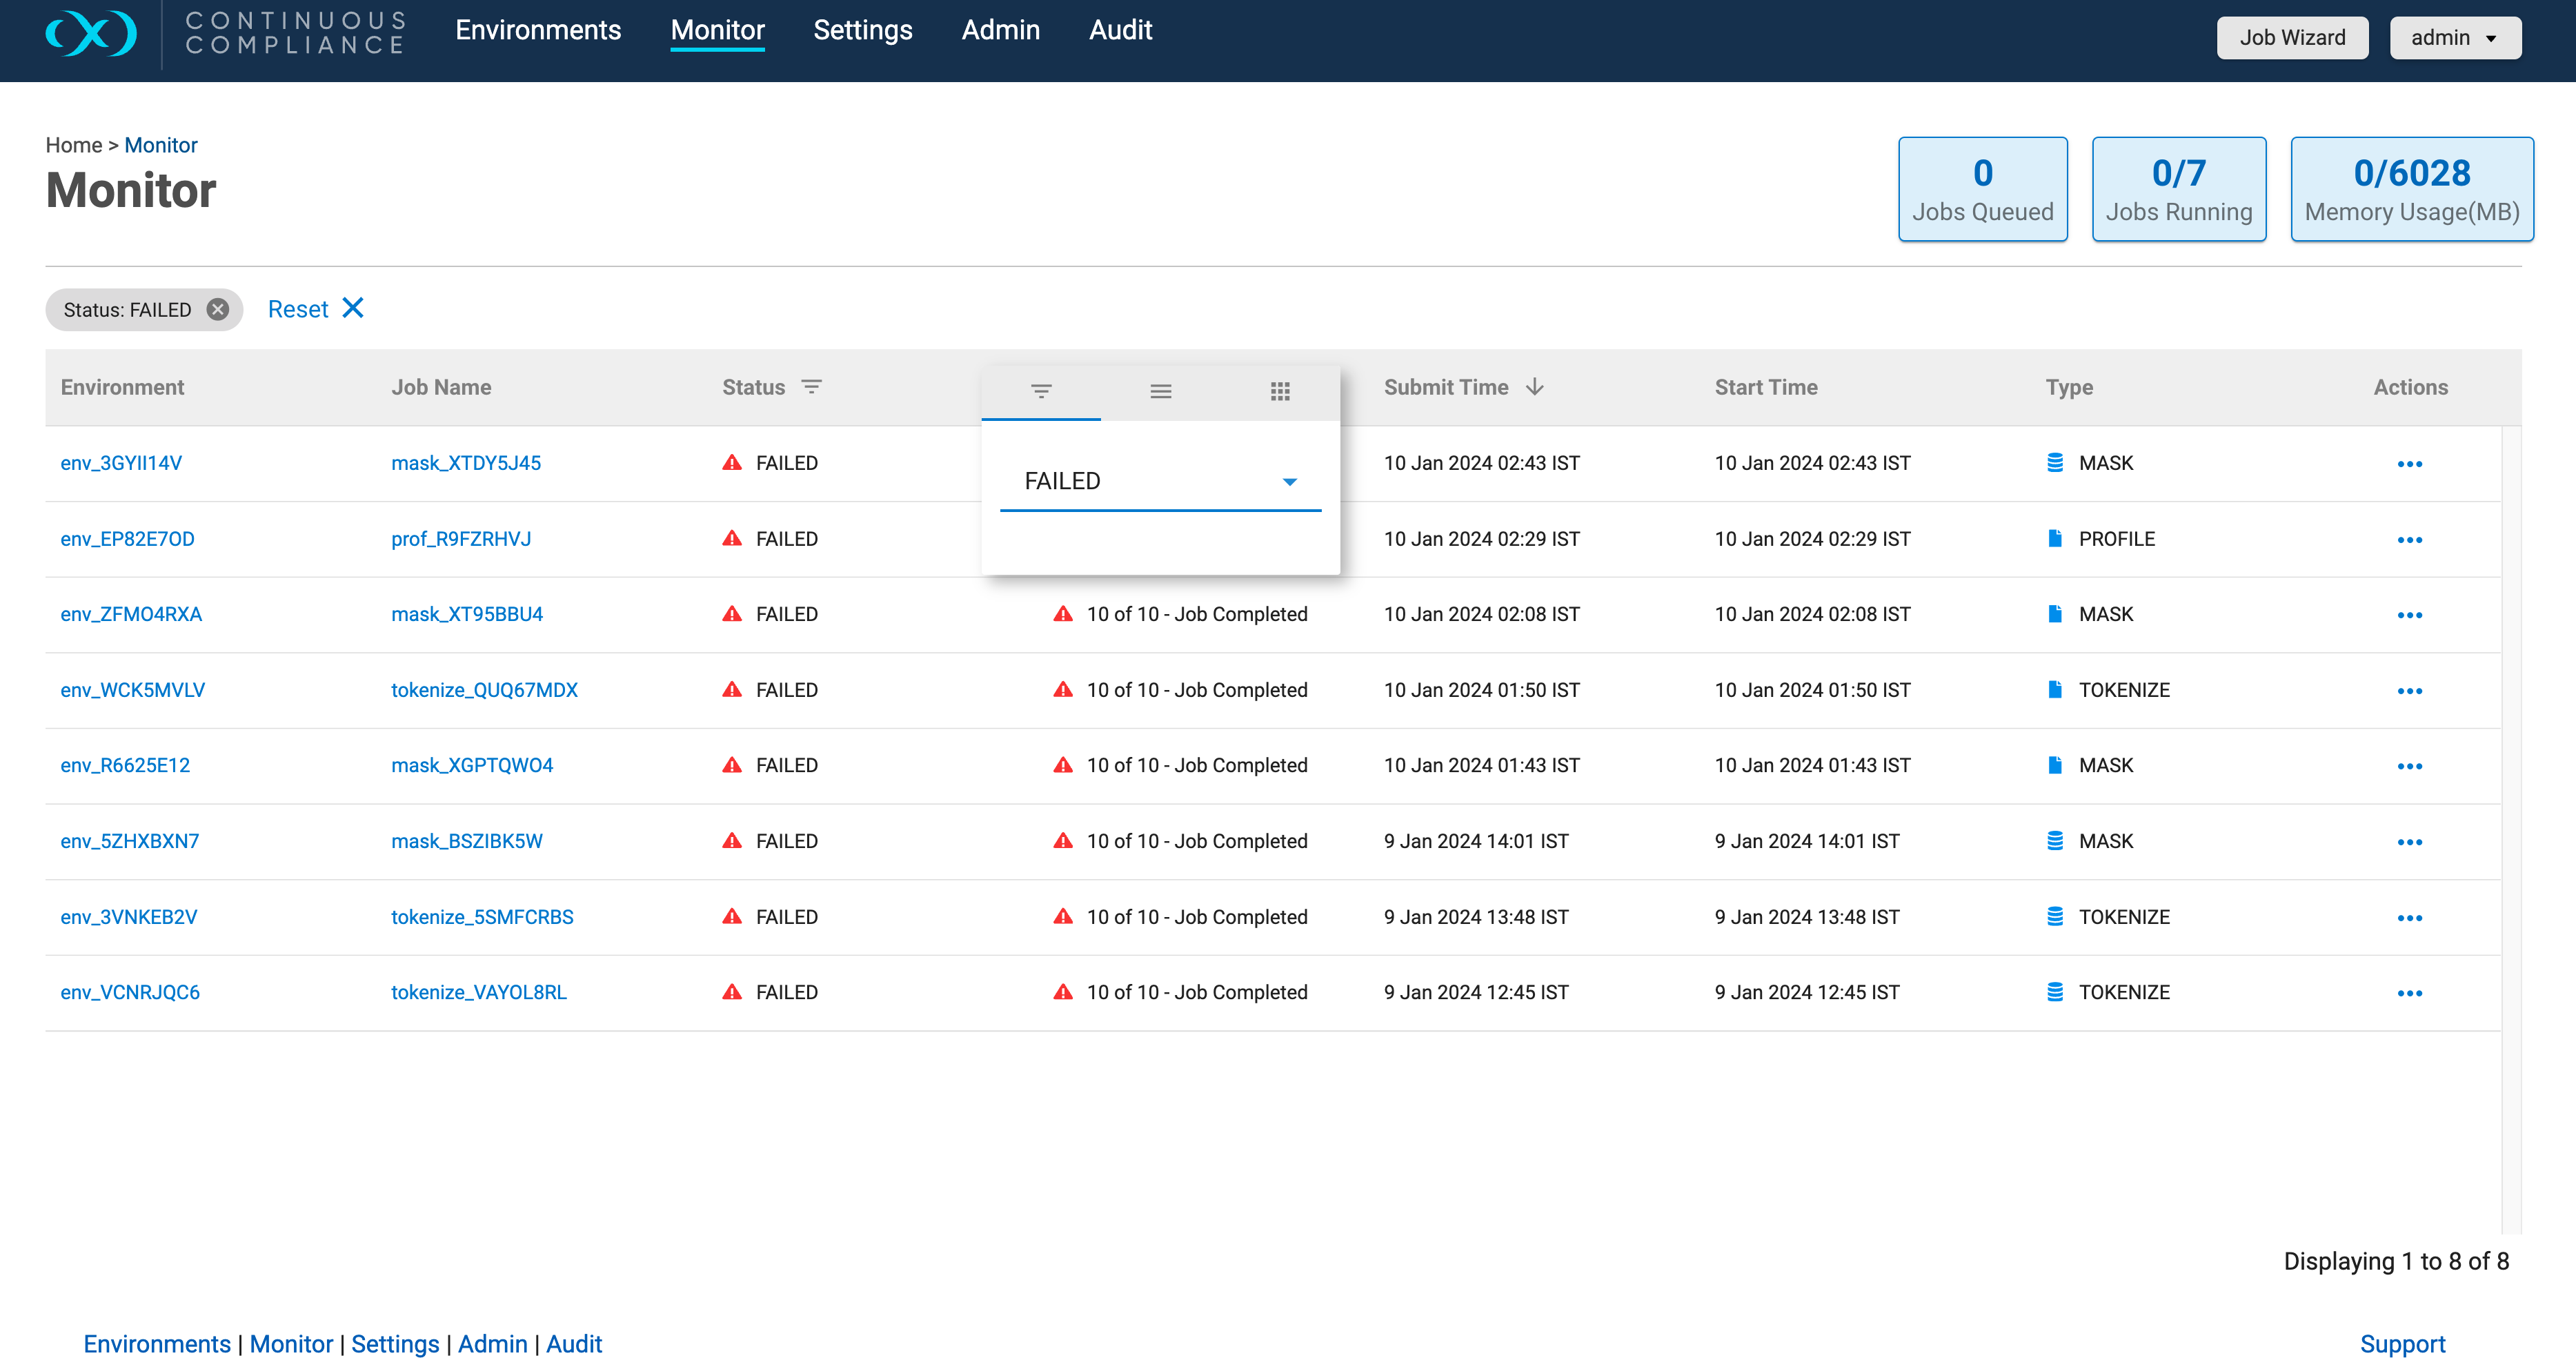Image resolution: width=2576 pixels, height=1358 pixels.
Task: Open environment env_EP82E7OD
Action: click(x=127, y=539)
